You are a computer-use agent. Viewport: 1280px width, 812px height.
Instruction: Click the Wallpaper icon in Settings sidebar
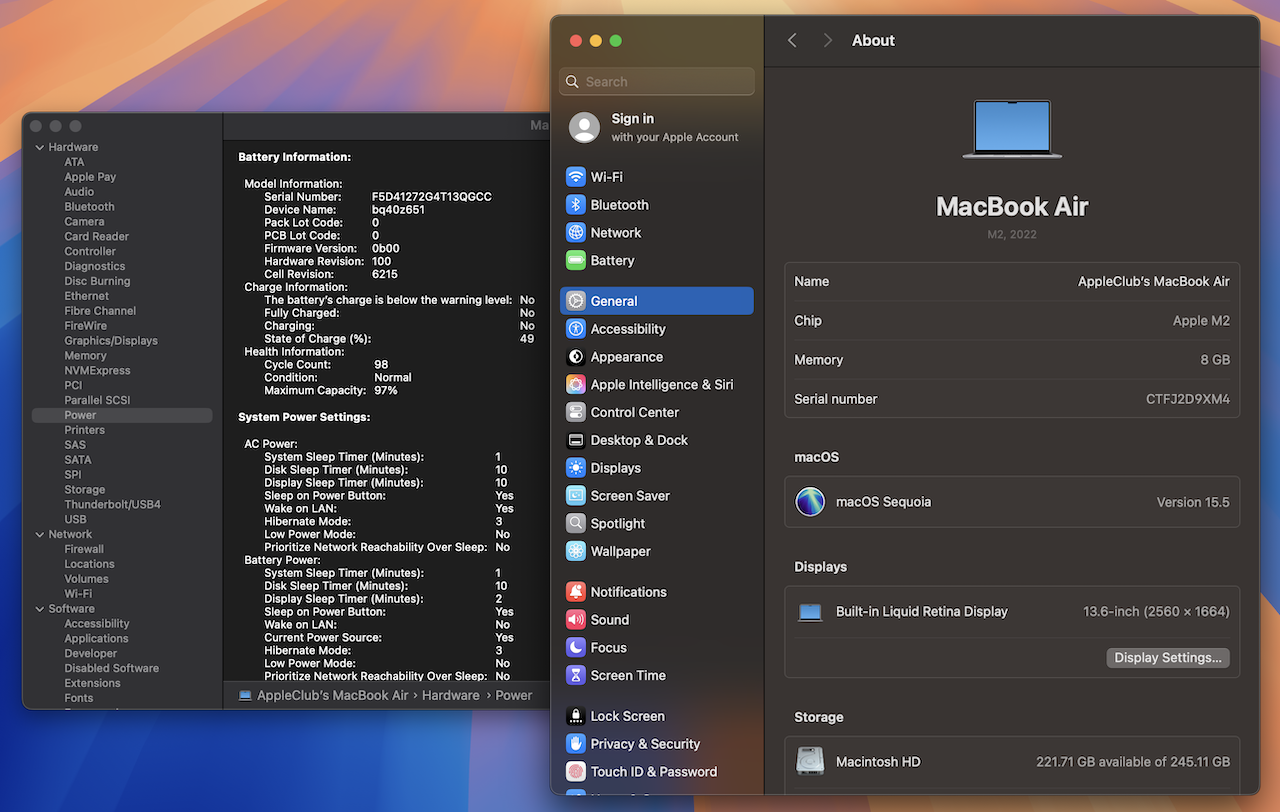pos(575,552)
